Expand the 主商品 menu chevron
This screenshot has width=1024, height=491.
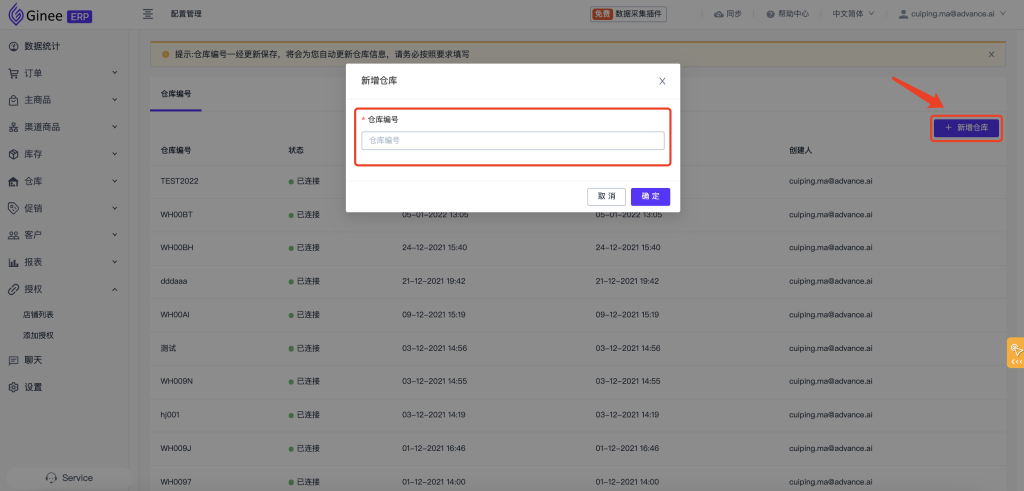coord(114,99)
